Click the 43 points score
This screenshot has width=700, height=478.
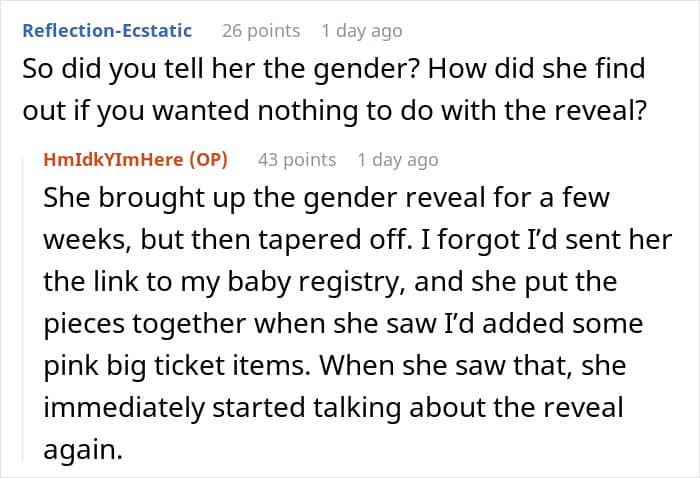coord(297,159)
